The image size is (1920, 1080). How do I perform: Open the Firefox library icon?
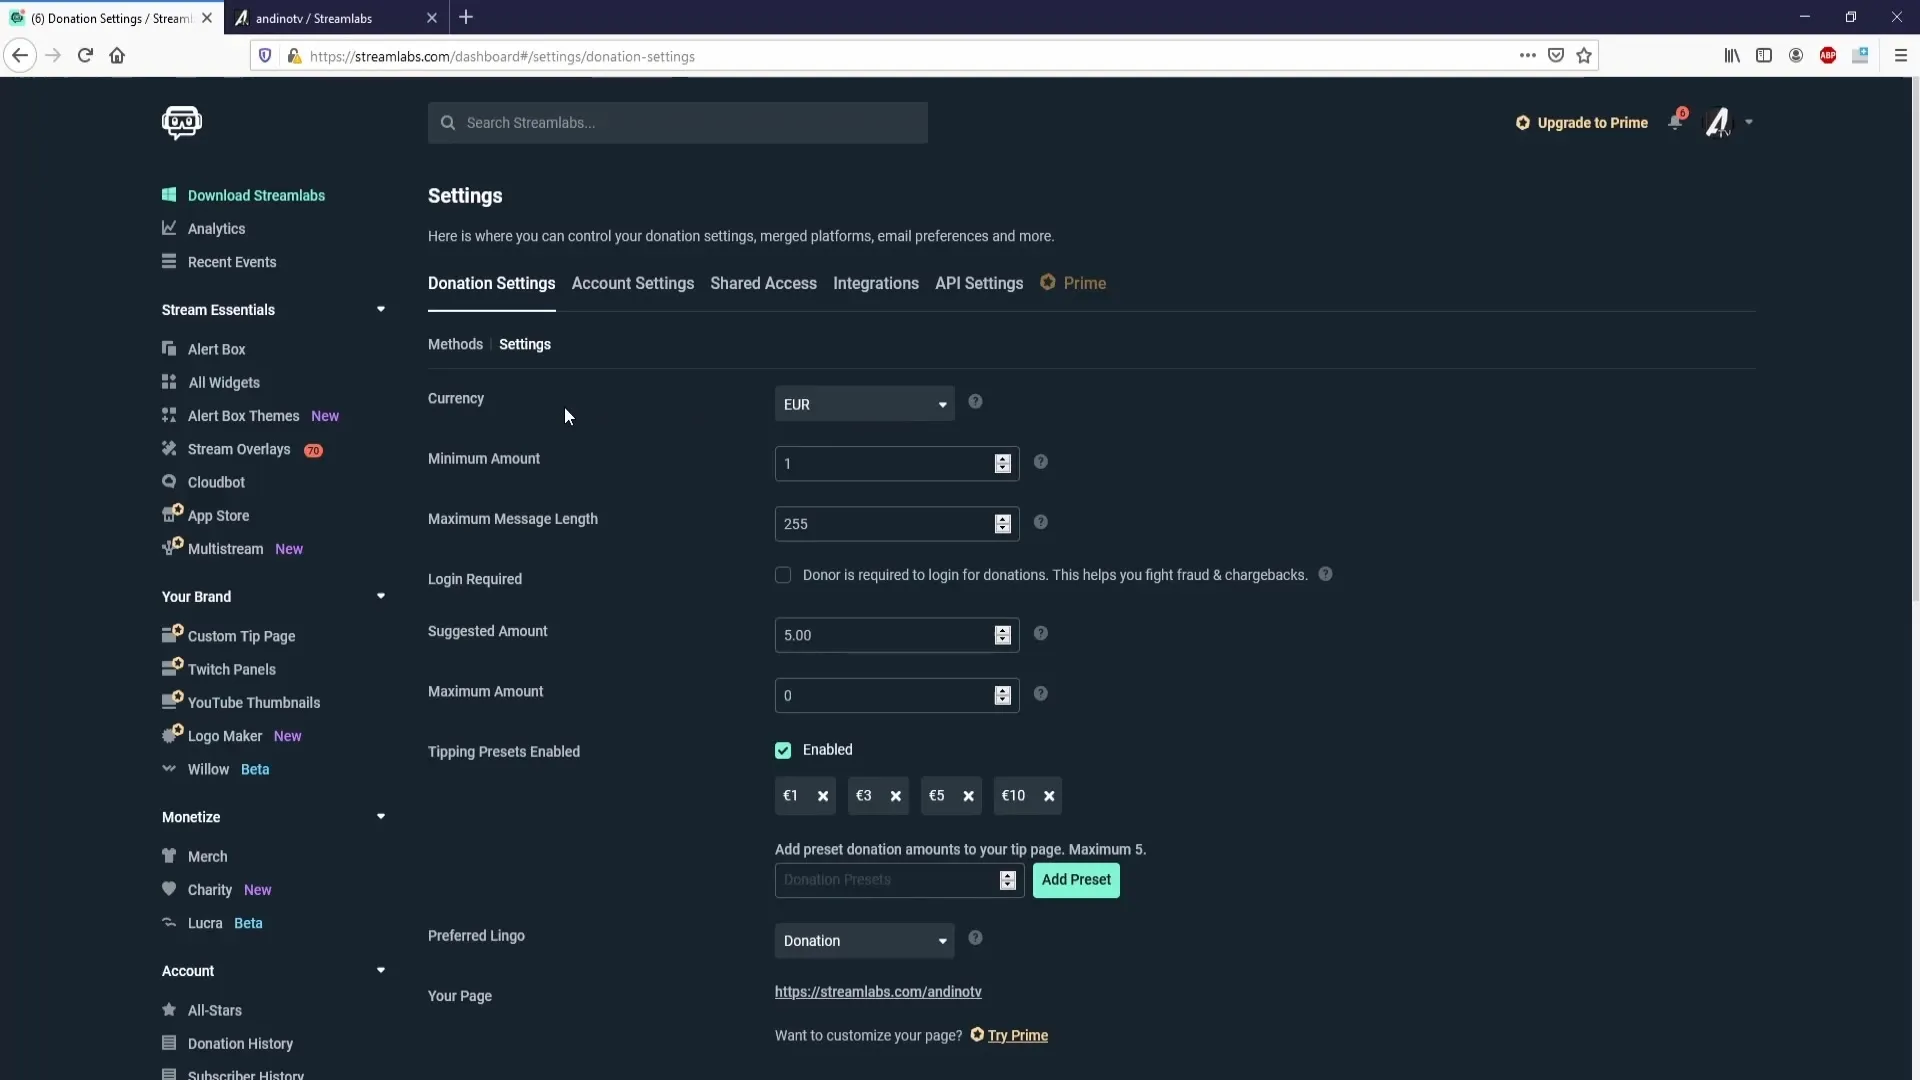pos(1732,56)
